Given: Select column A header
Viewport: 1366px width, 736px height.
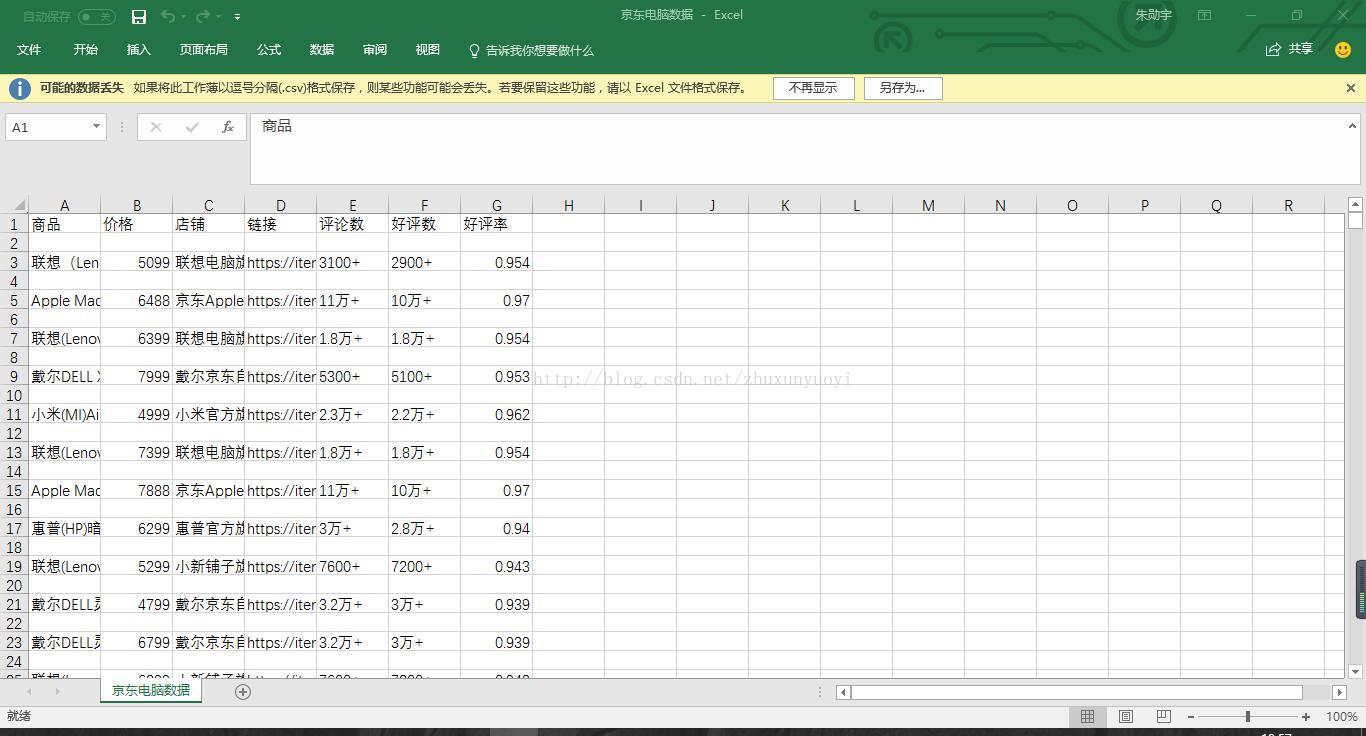Looking at the screenshot, I should 64,205.
